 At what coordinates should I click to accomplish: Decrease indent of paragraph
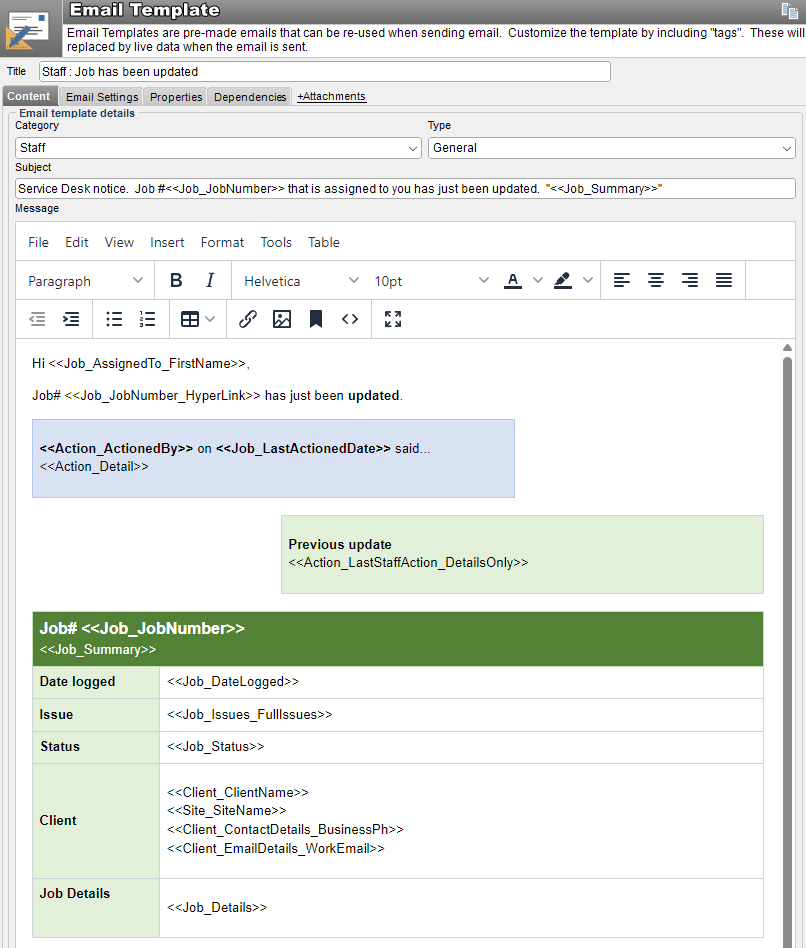[x=37, y=319]
